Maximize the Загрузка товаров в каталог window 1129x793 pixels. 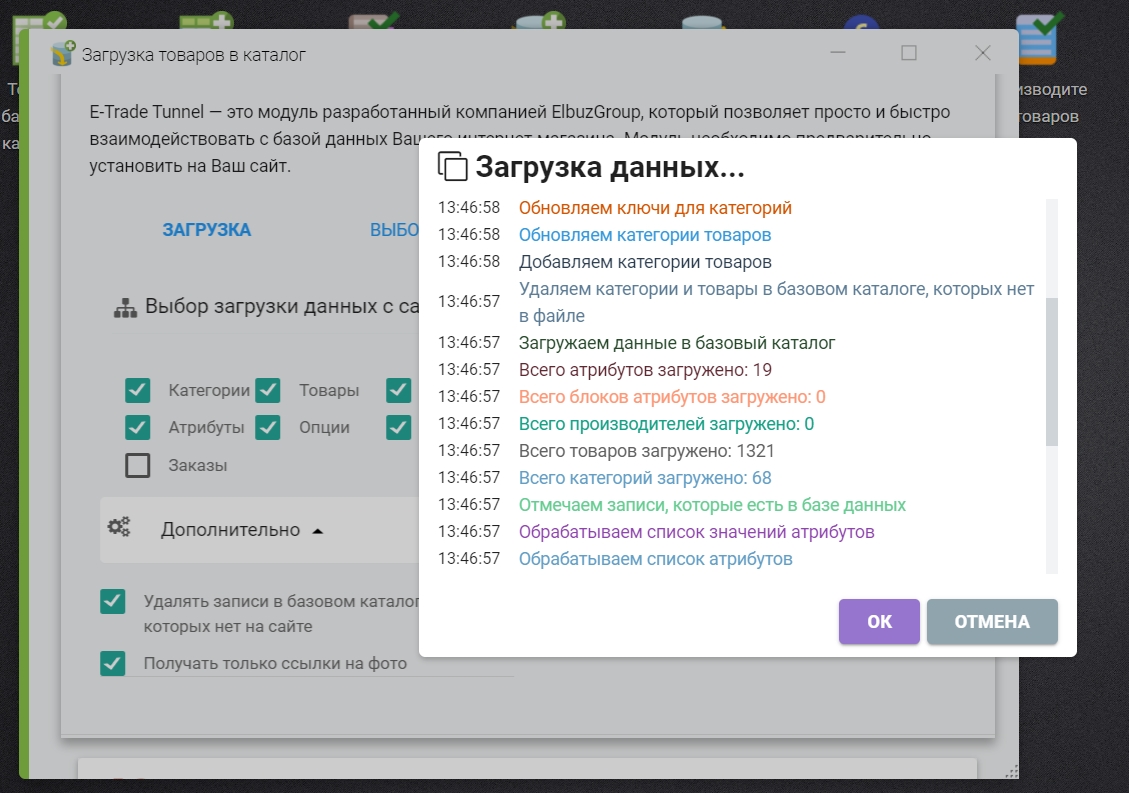(x=909, y=53)
